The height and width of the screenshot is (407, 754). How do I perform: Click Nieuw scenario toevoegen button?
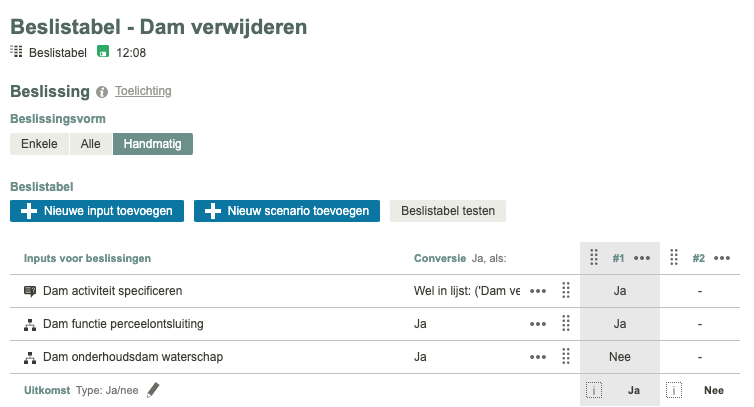point(287,211)
